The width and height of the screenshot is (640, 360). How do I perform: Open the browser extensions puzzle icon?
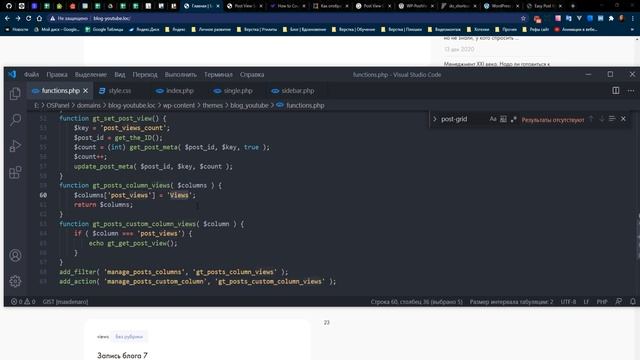click(611, 18)
